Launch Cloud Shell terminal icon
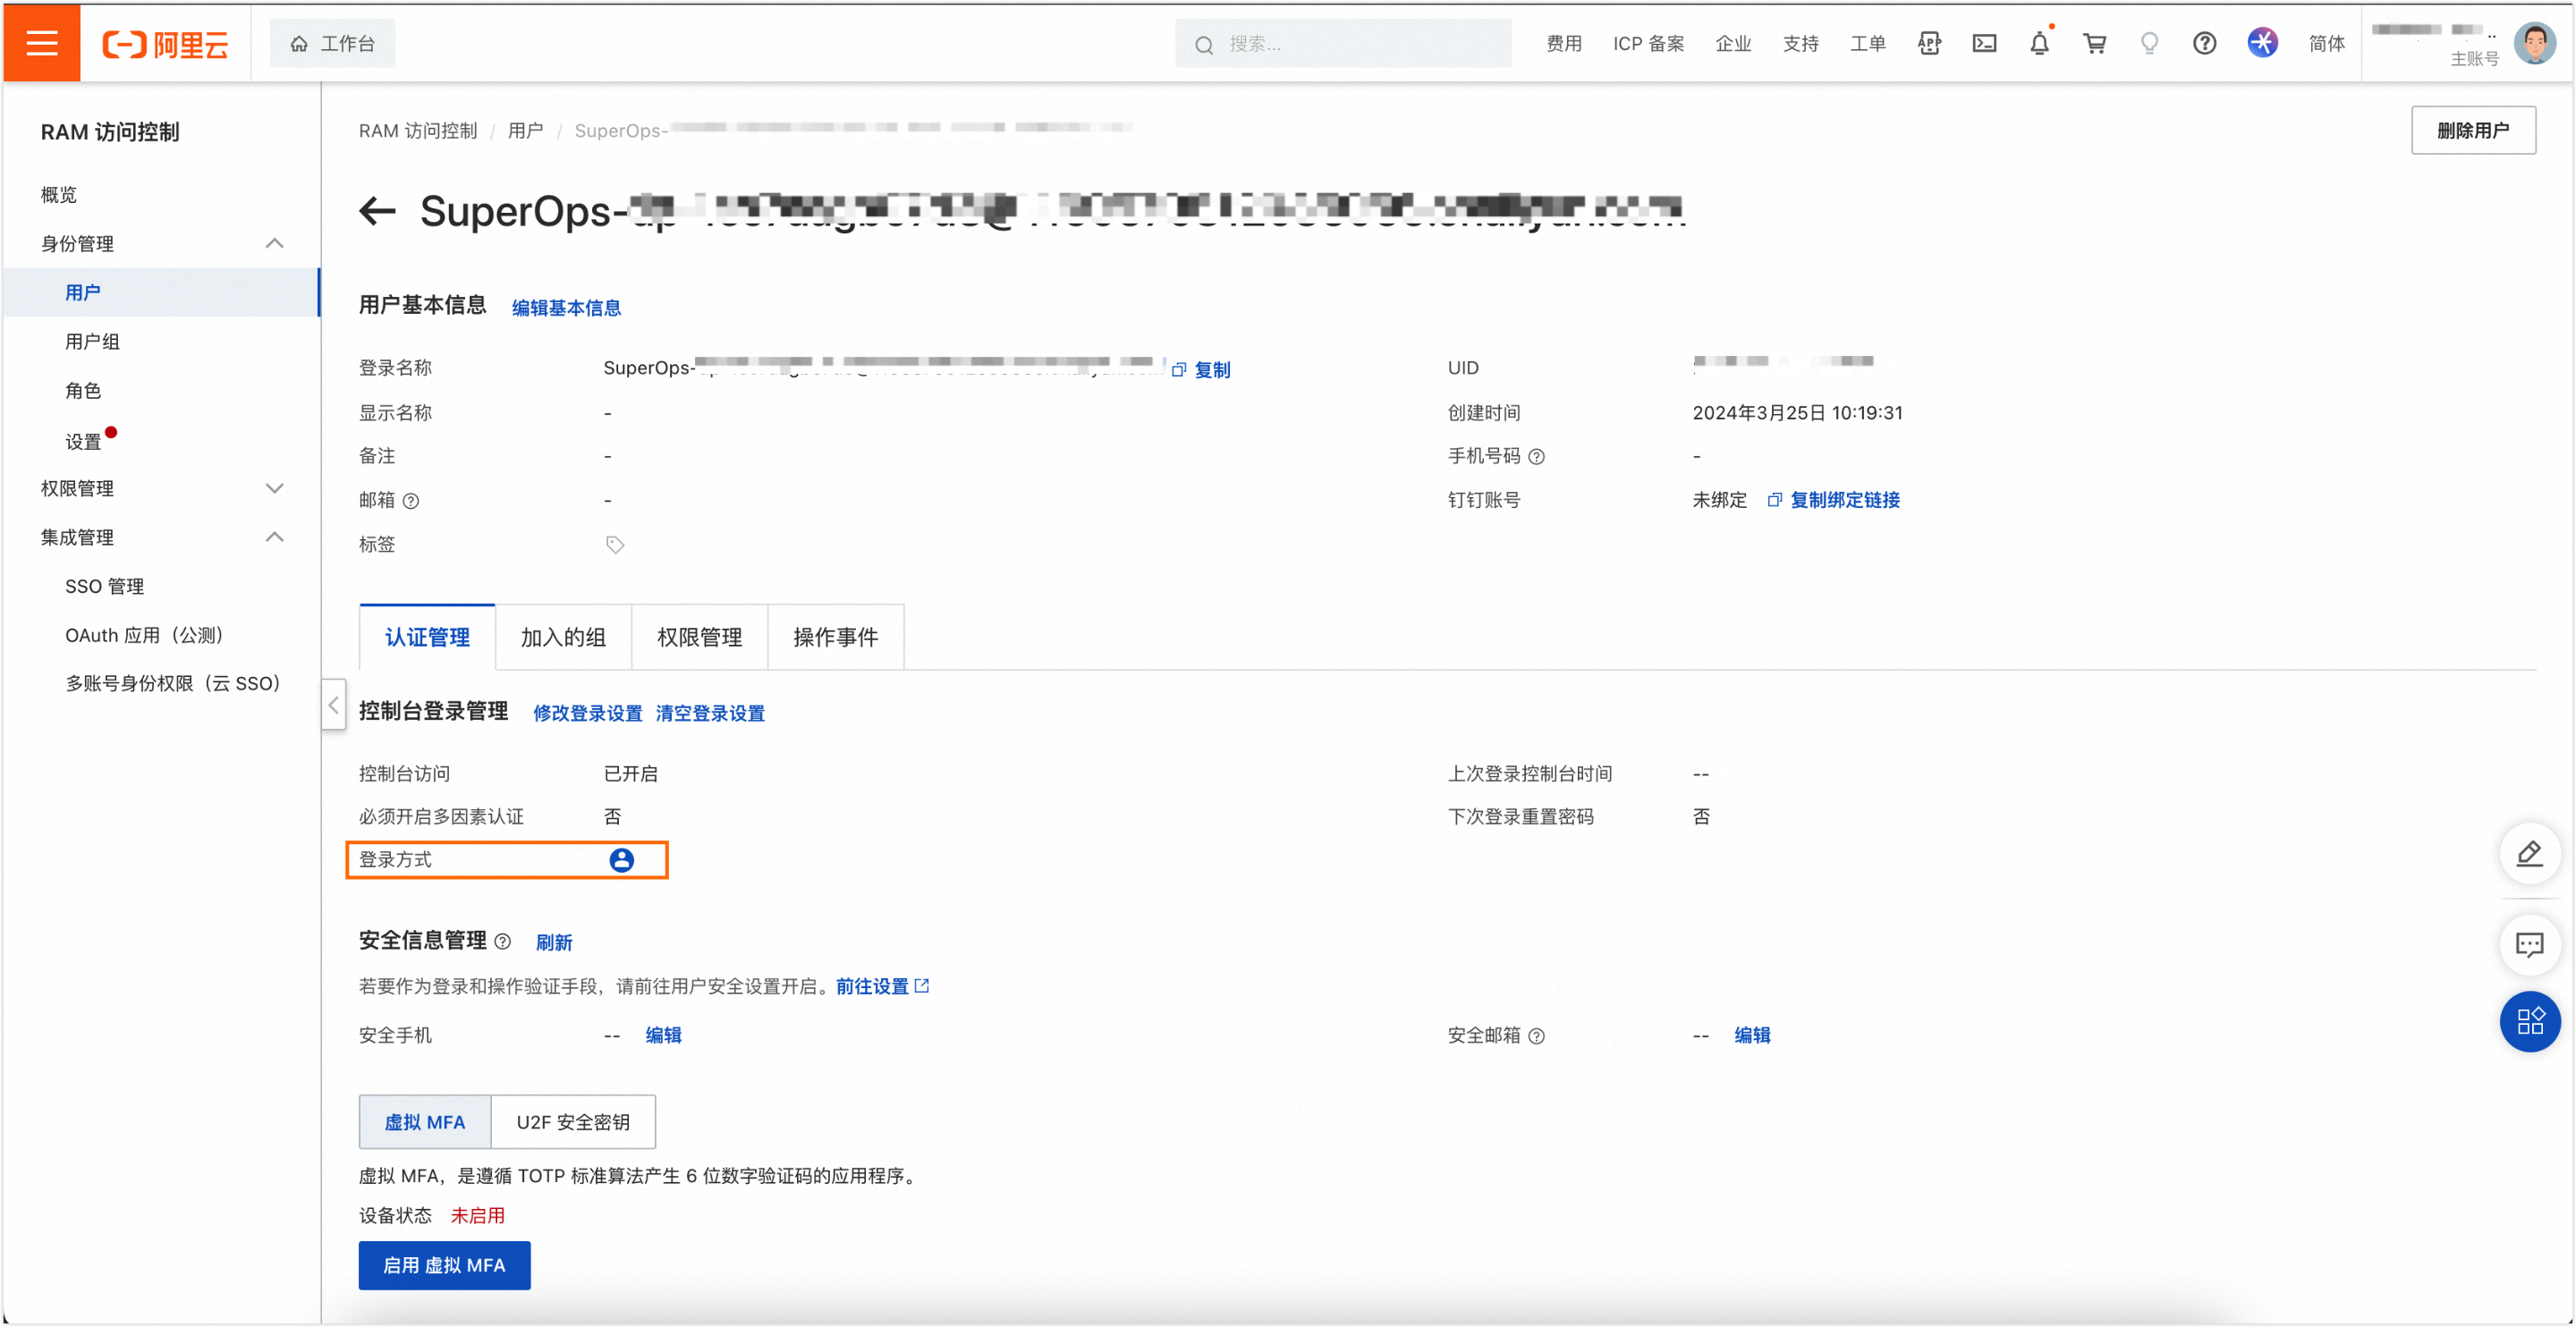The width and height of the screenshot is (2576, 1327). tap(1984, 43)
